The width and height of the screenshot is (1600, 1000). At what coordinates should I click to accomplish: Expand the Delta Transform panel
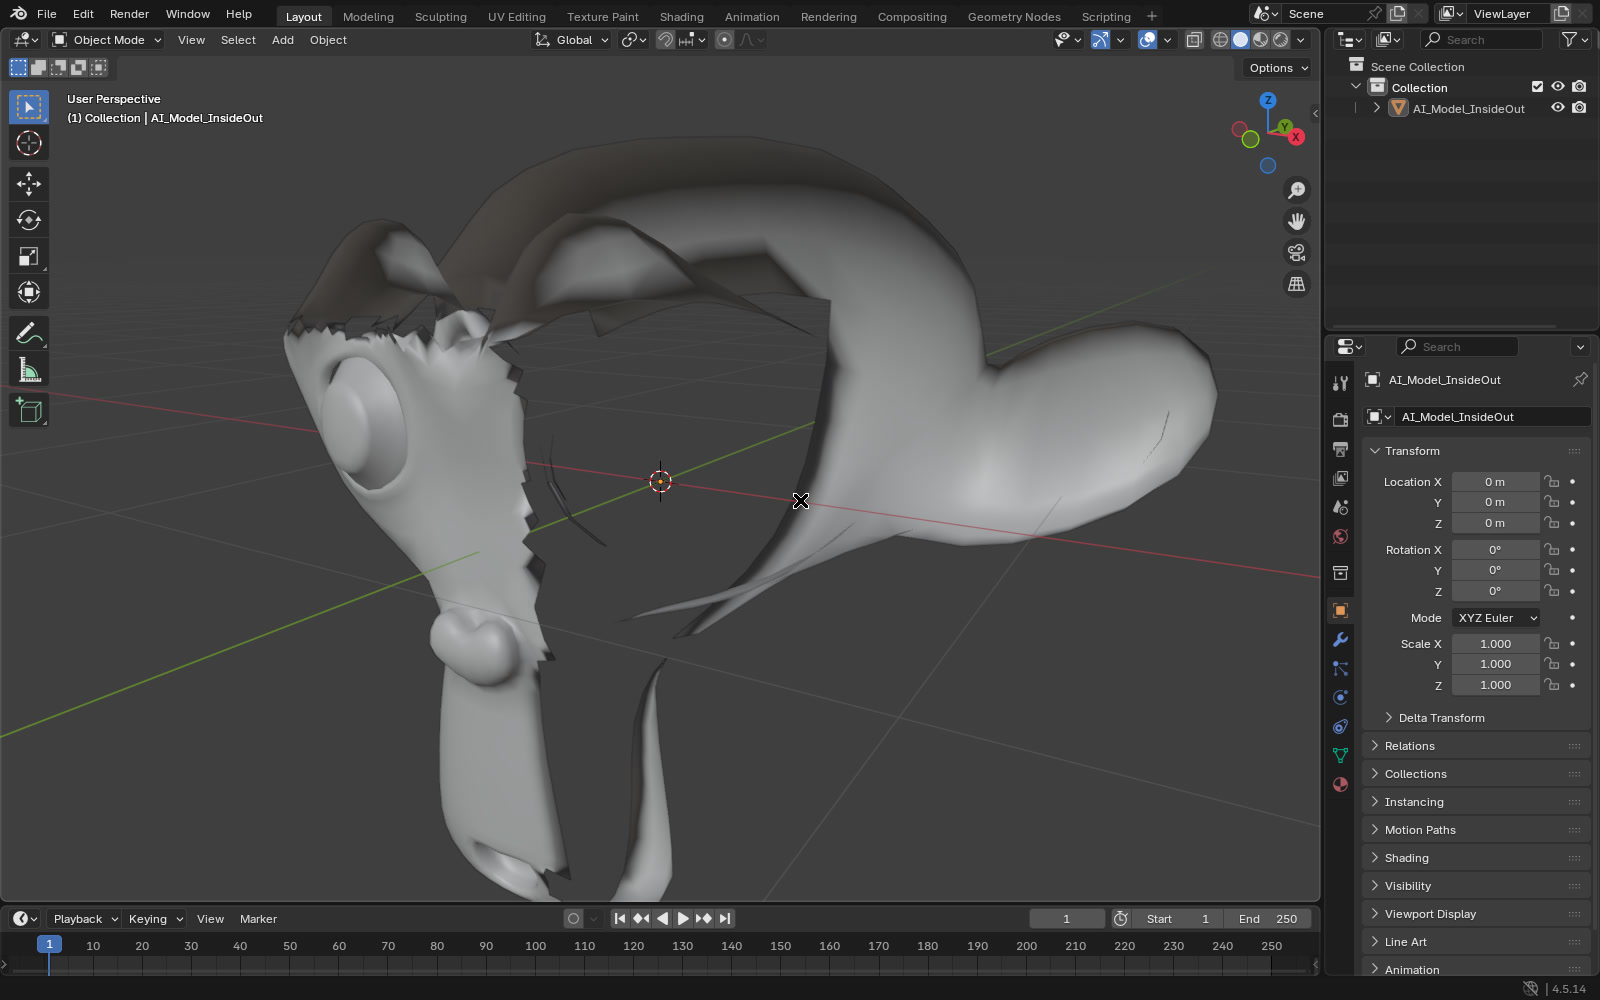(x=1441, y=718)
